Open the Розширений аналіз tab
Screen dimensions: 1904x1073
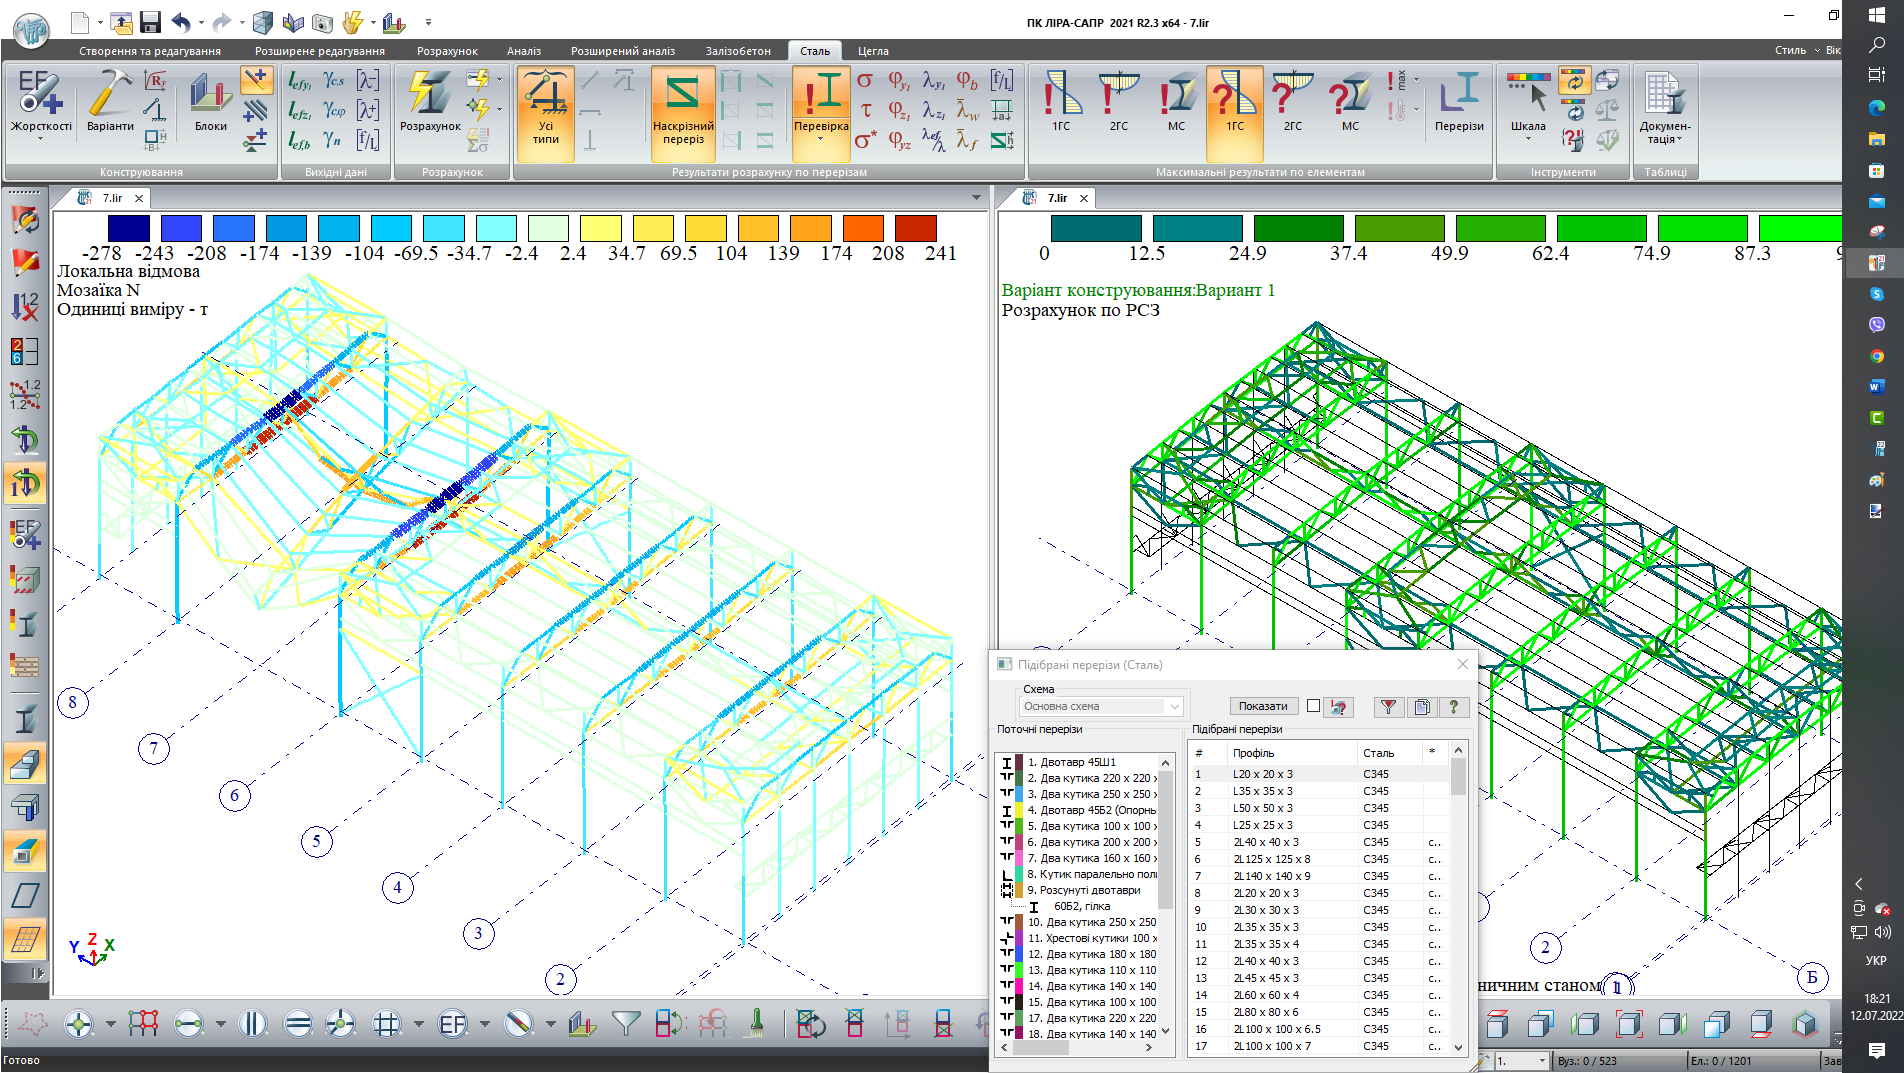(622, 51)
